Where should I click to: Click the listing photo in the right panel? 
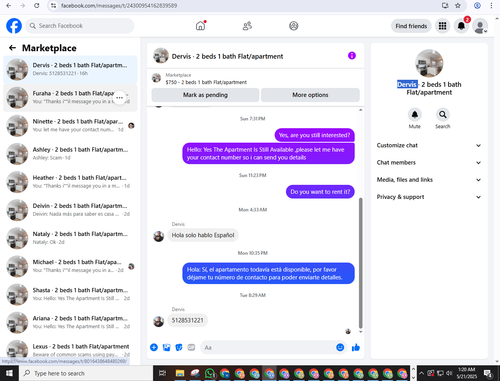click(x=429, y=63)
